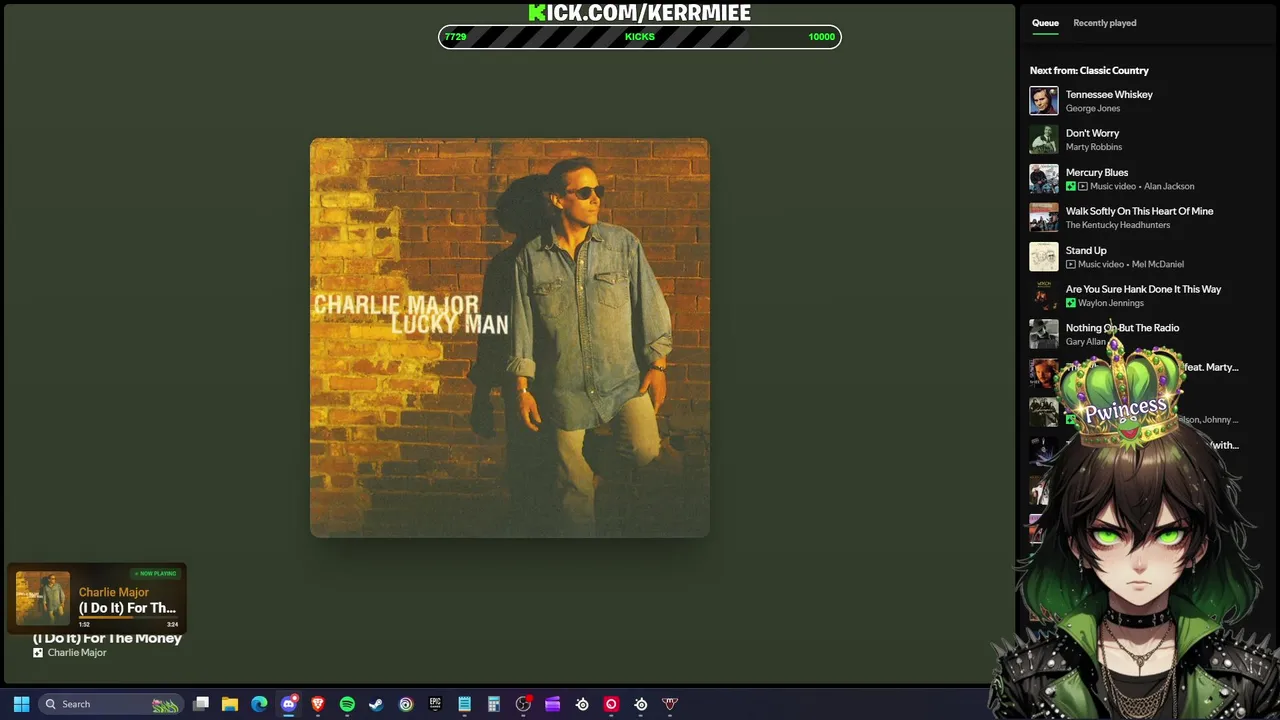Play "Tennessee Whiskey" from the queue
The height and width of the screenshot is (720, 1280).
click(x=1109, y=94)
